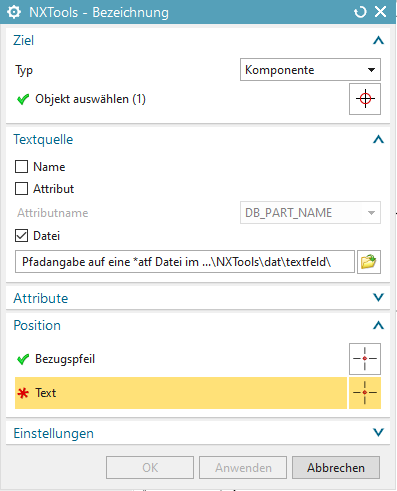Collapse the Ziel section chevron
397x491 pixels.
tap(378, 41)
